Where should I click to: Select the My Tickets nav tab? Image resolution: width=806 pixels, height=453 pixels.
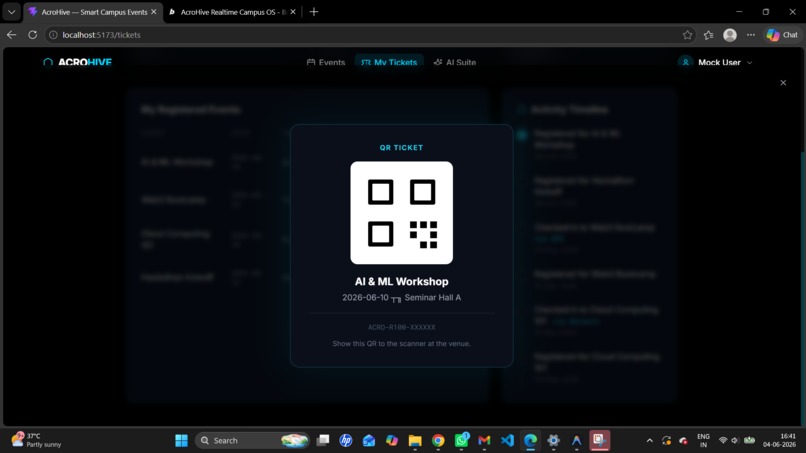click(x=389, y=62)
